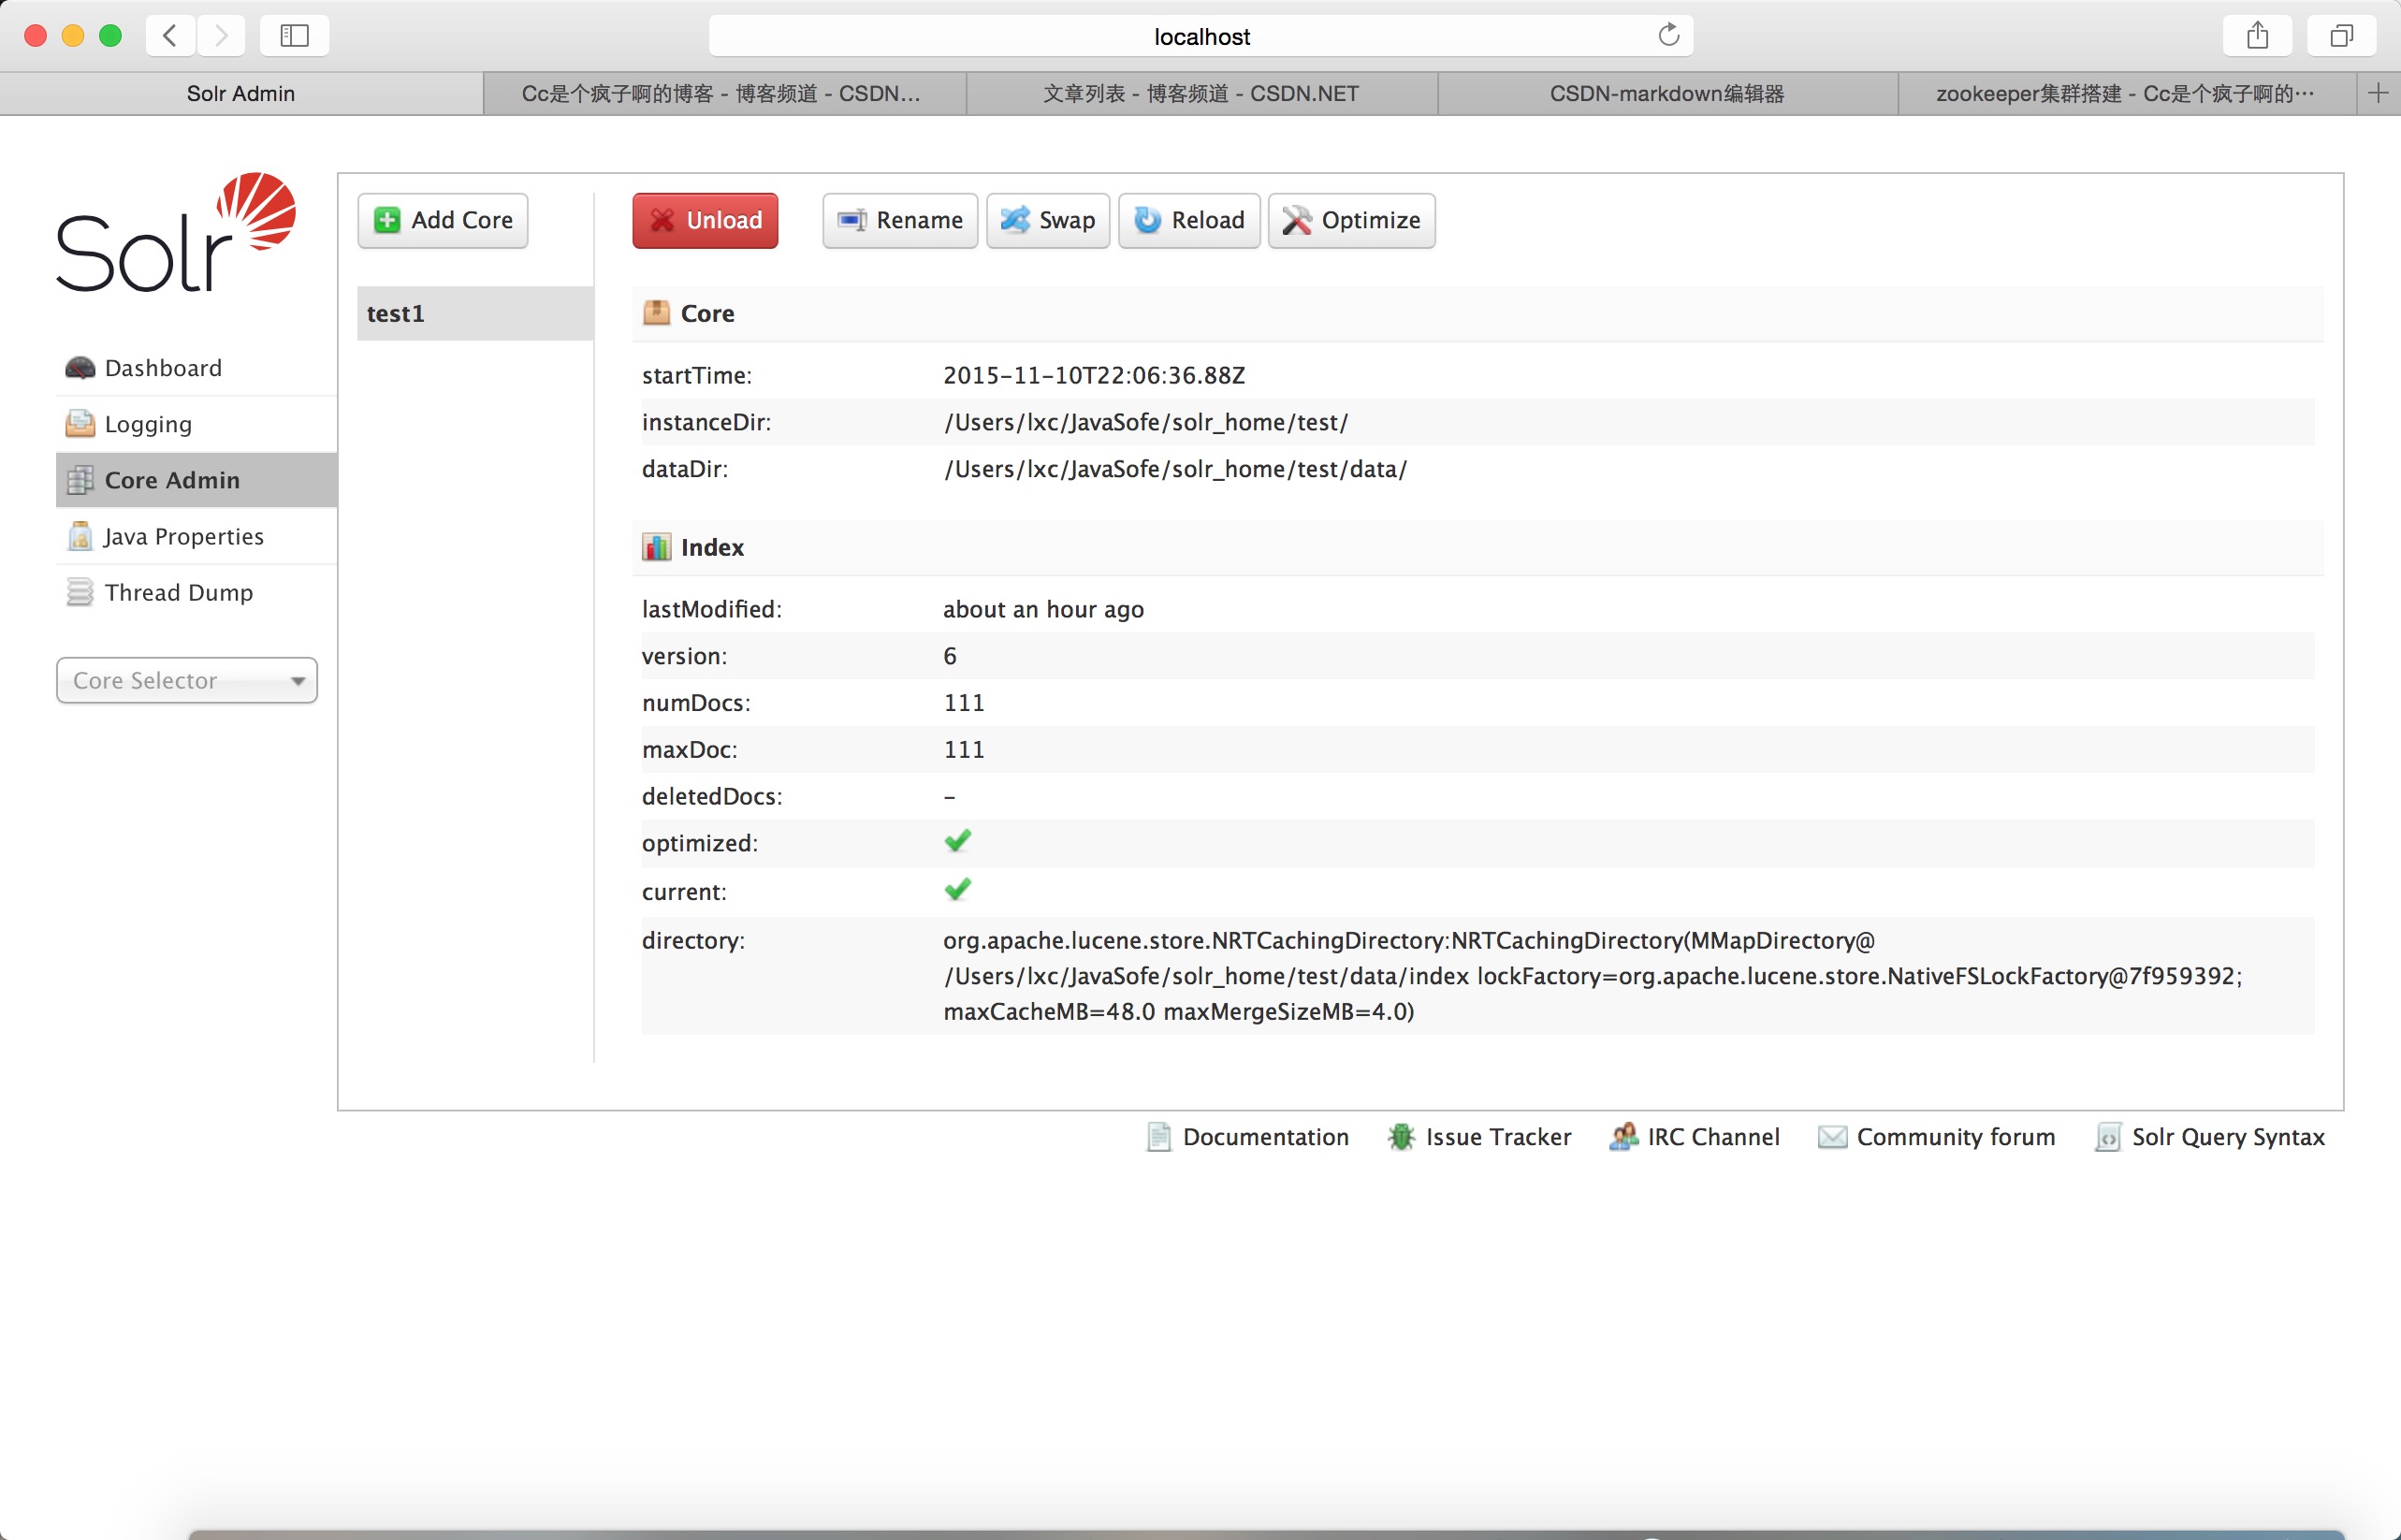Toggle the Safari sidebar
This screenshot has height=1540, width=2401.
294,36
